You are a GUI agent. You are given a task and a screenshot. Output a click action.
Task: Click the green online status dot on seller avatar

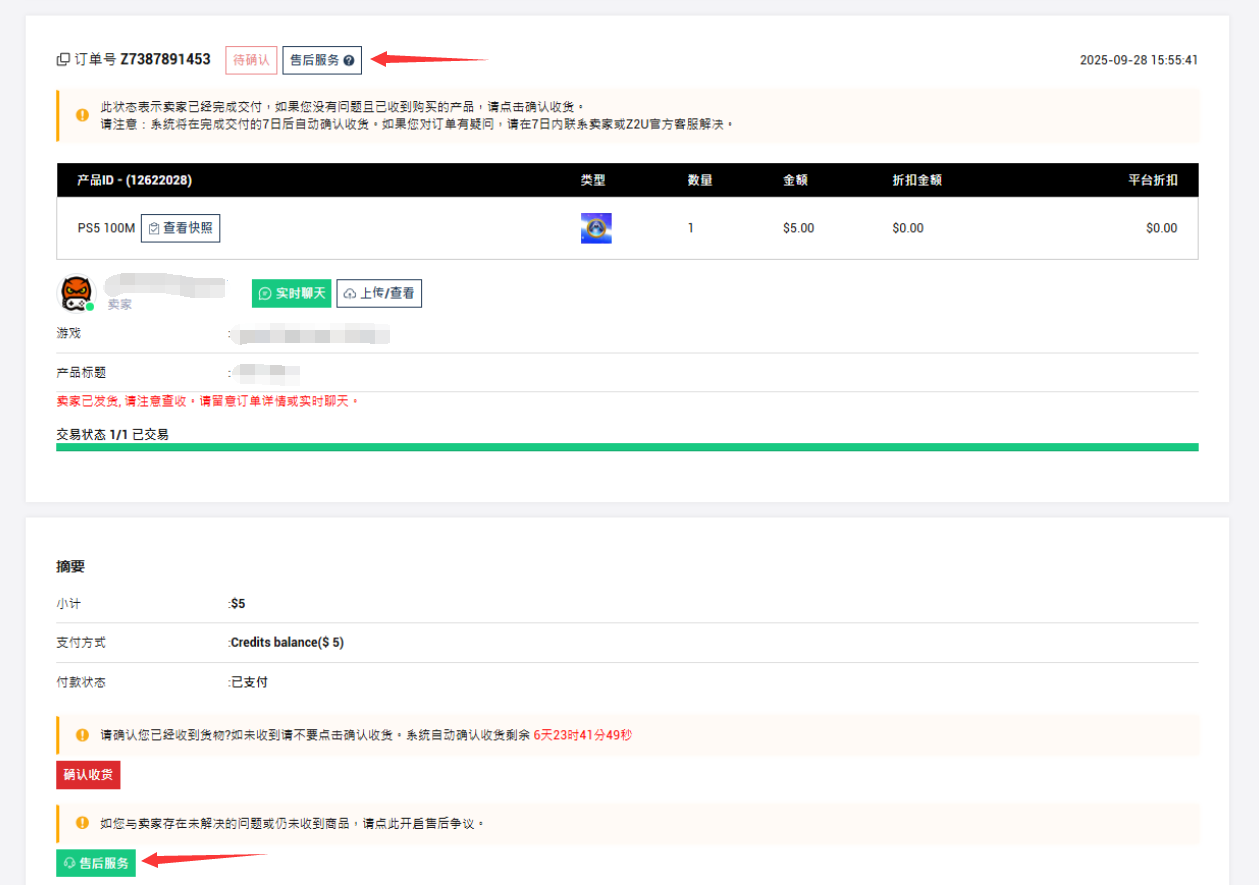(90, 306)
